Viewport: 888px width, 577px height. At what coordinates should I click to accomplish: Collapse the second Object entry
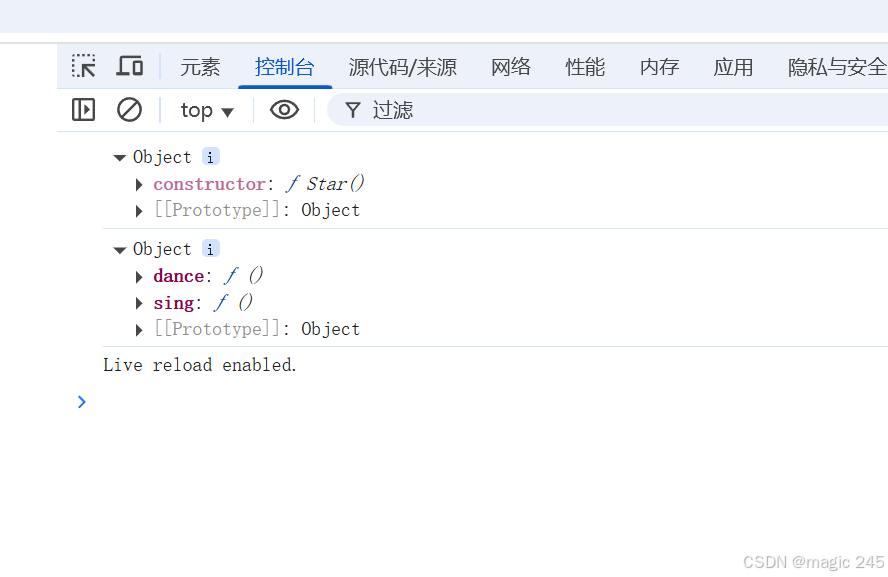tap(119, 250)
